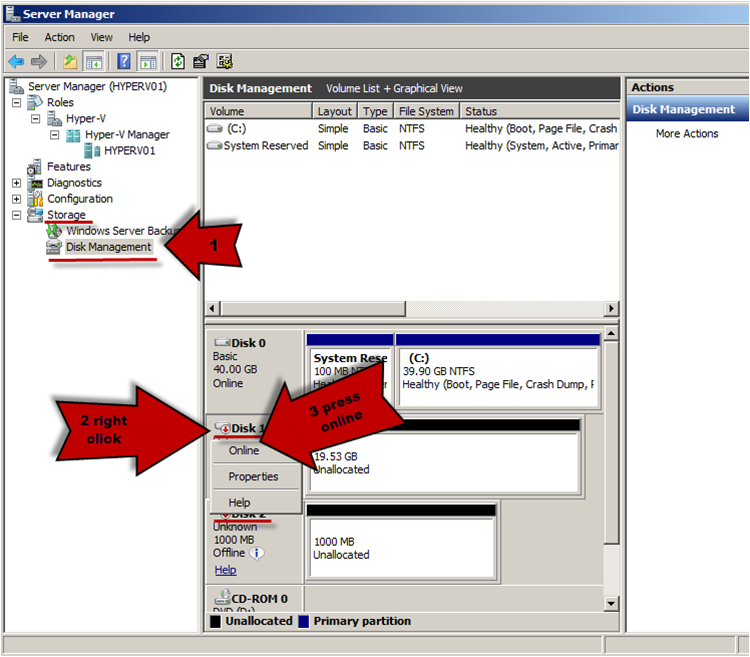Collapse the Roles tree node
Image resolution: width=750 pixels, height=657 pixels.
(x=16, y=102)
